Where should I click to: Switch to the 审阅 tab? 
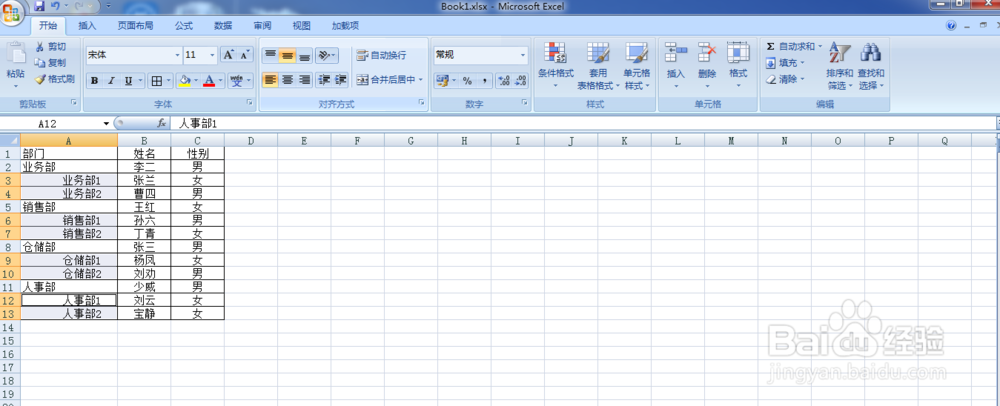[x=261, y=25]
